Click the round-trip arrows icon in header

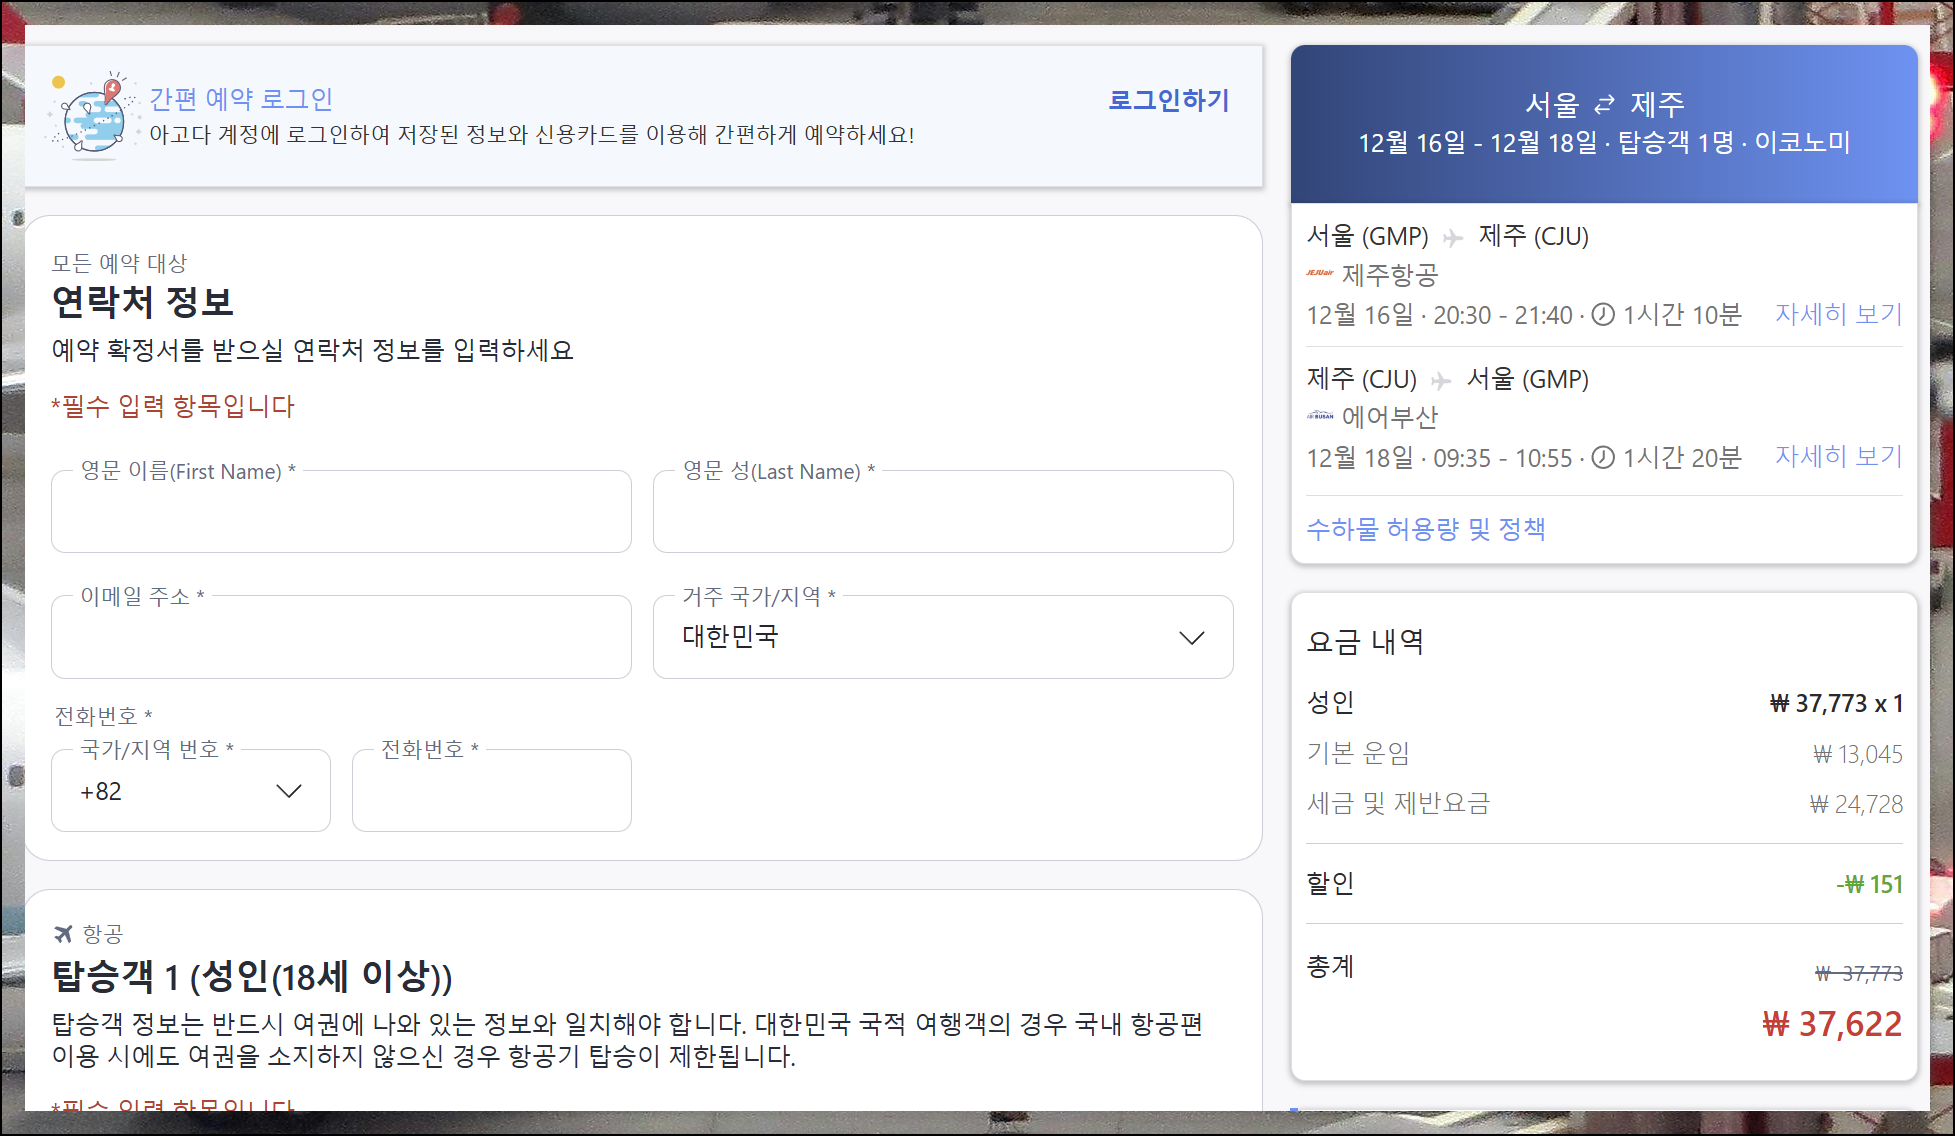click(1604, 105)
